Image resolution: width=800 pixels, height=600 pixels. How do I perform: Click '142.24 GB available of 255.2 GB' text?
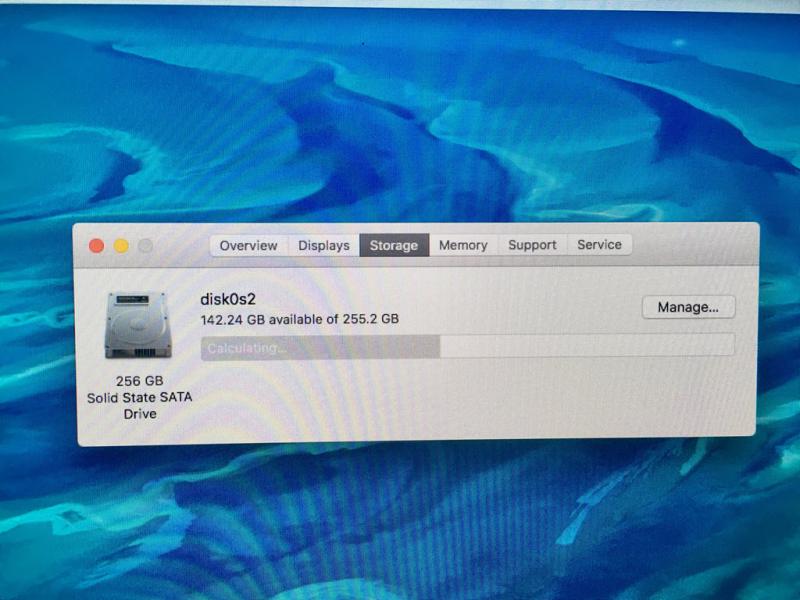pyautogui.click(x=299, y=319)
